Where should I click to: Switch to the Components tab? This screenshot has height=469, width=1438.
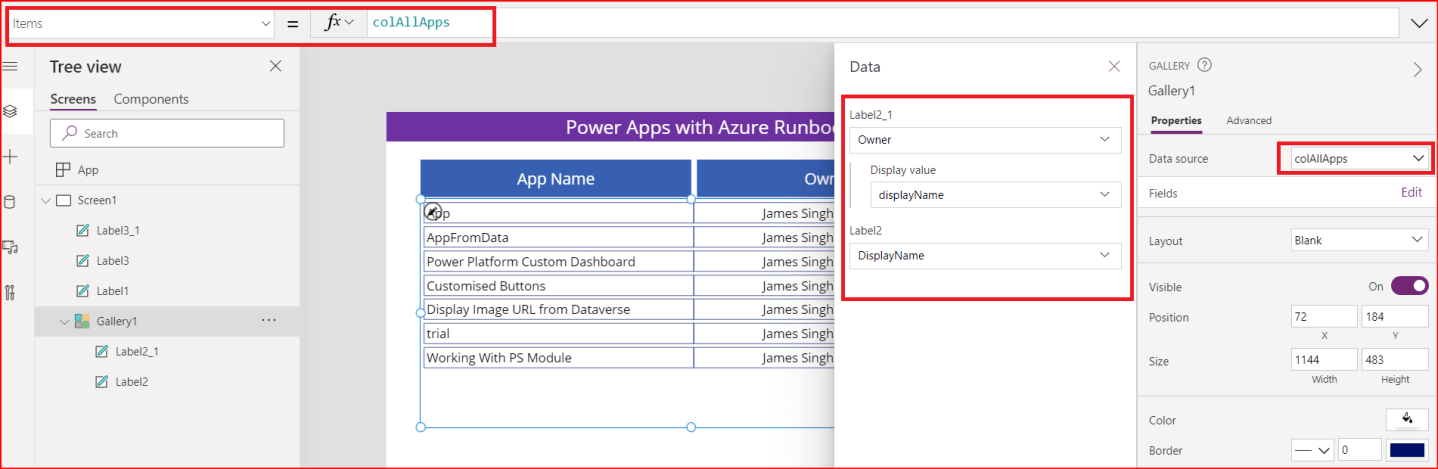151,99
